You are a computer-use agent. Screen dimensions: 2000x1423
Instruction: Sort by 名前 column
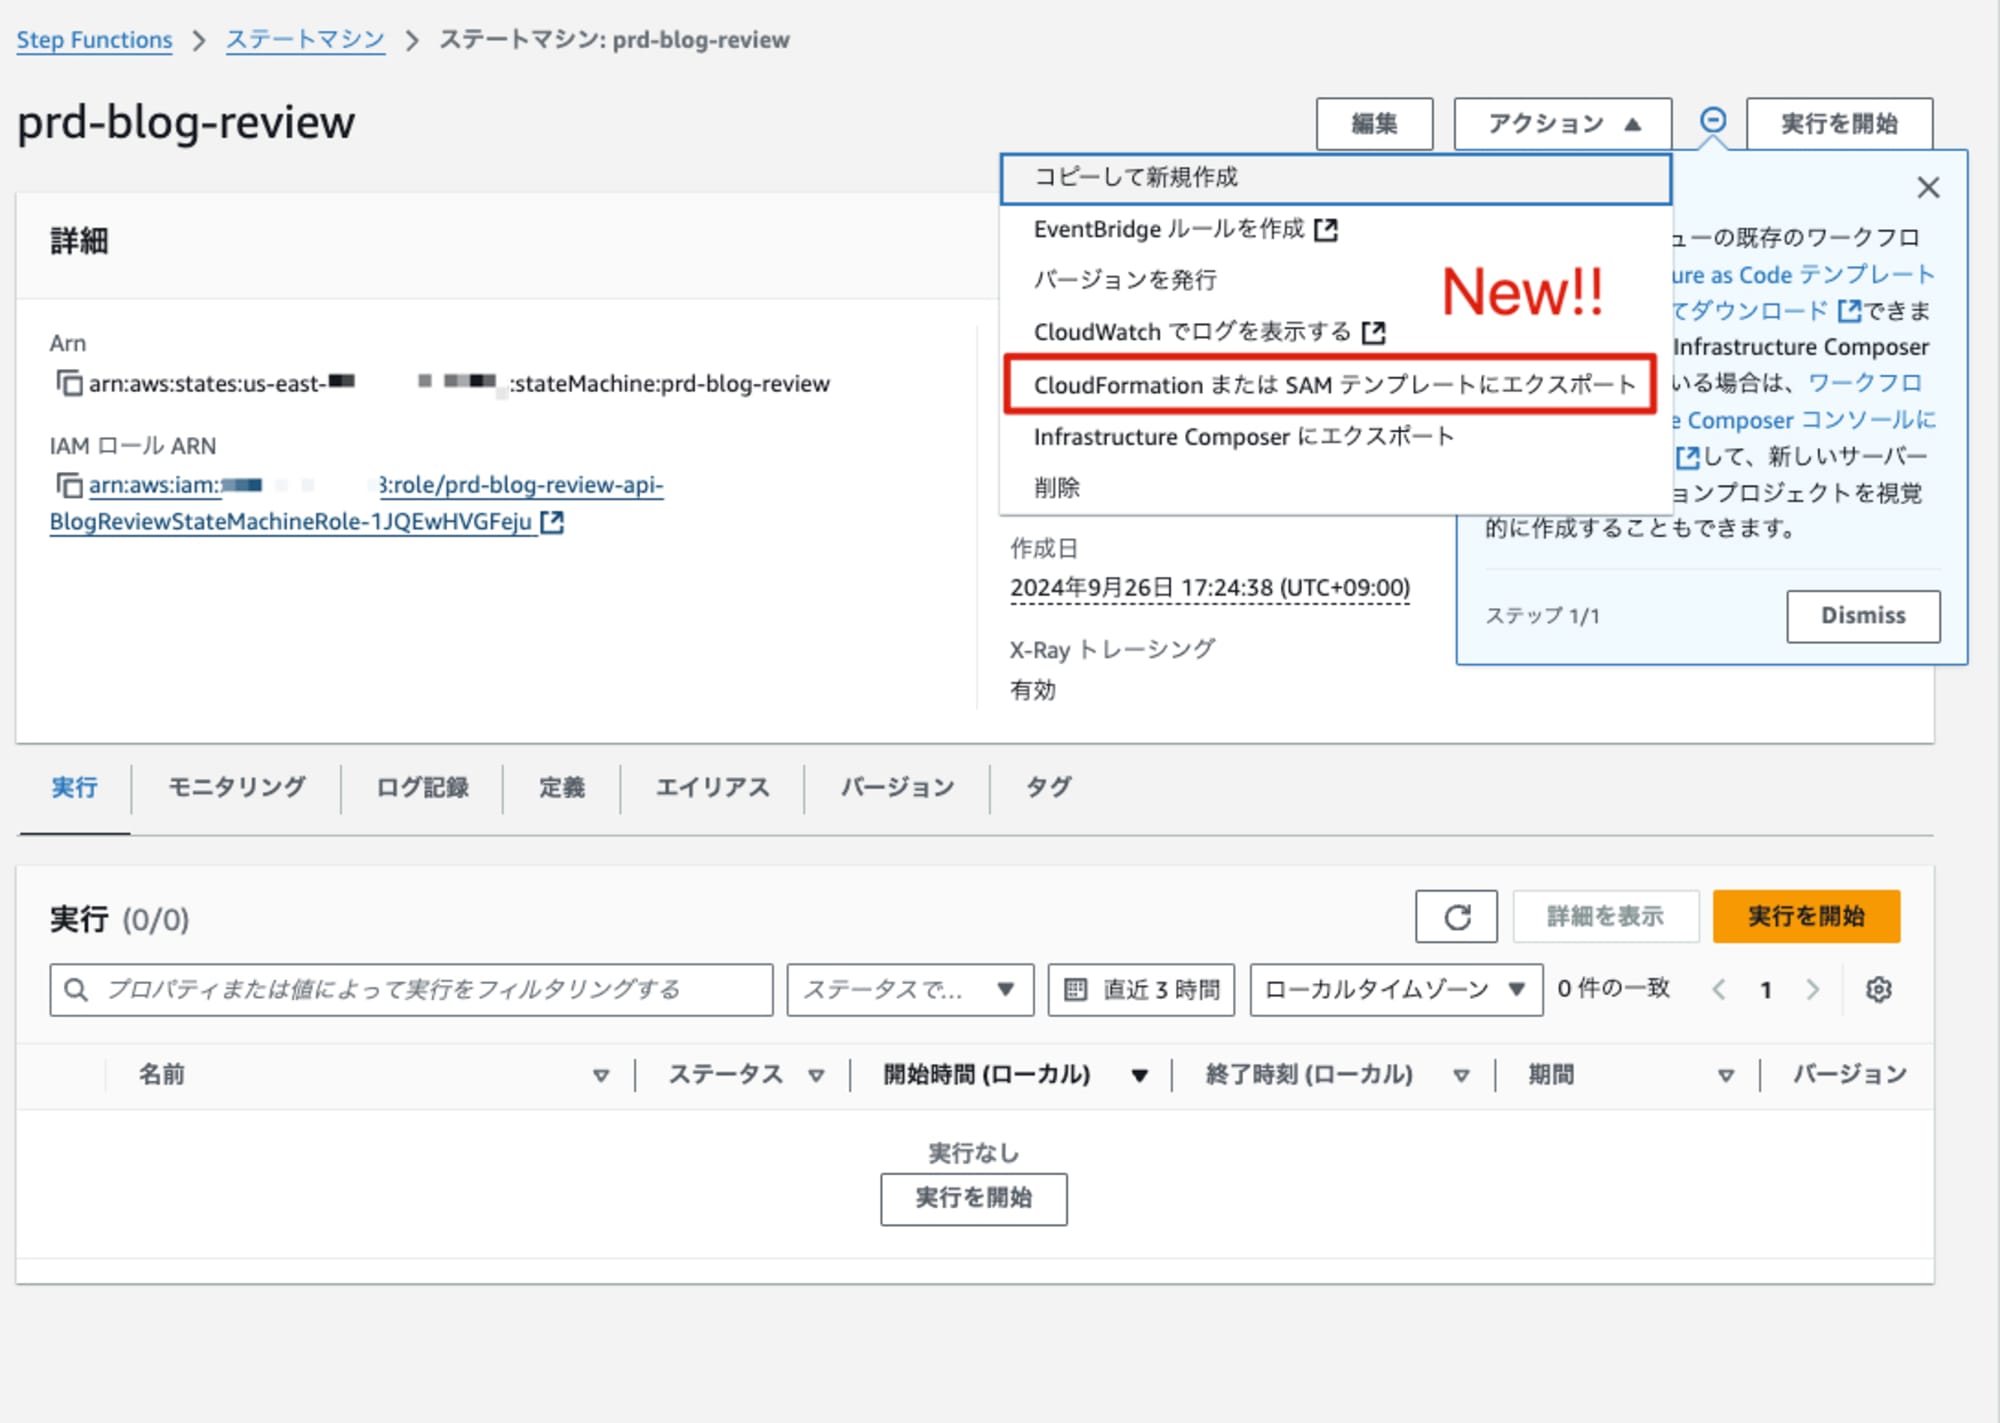point(601,1076)
